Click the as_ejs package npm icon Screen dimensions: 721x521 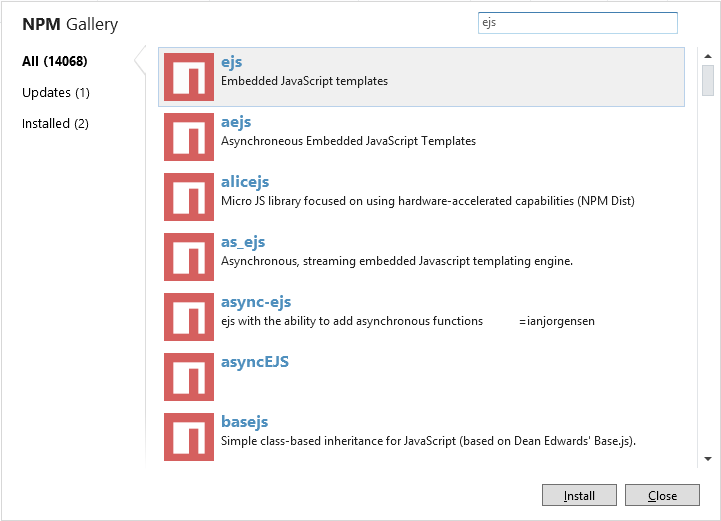point(189,257)
